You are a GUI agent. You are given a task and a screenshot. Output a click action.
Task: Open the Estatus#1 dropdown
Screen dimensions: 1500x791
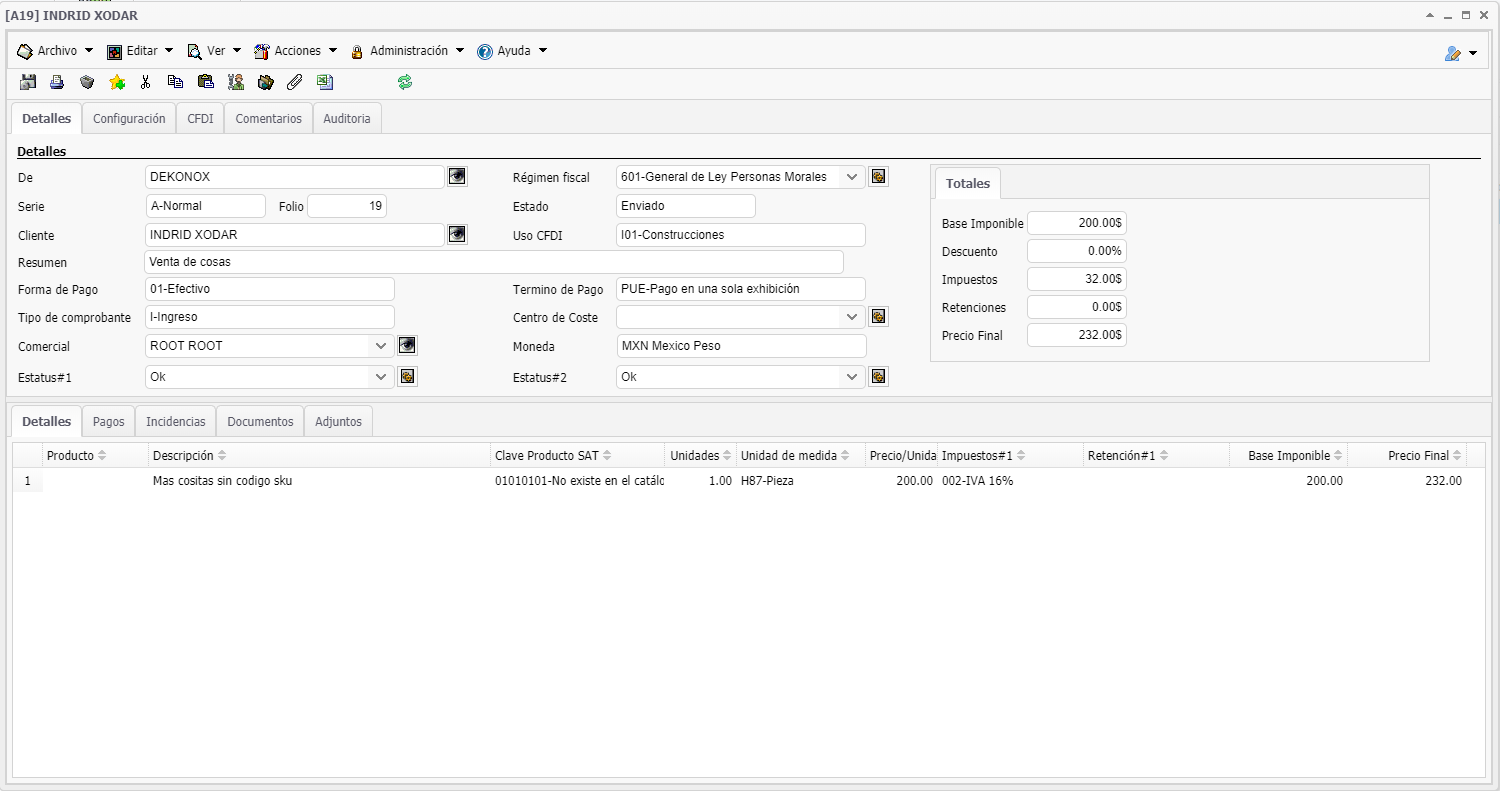(381, 377)
